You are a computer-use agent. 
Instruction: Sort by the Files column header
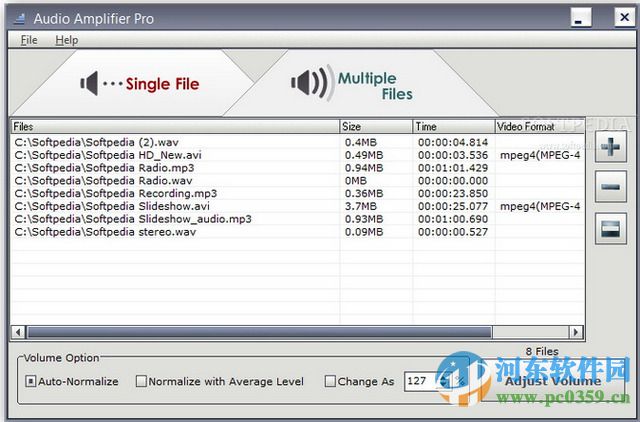tap(175, 127)
